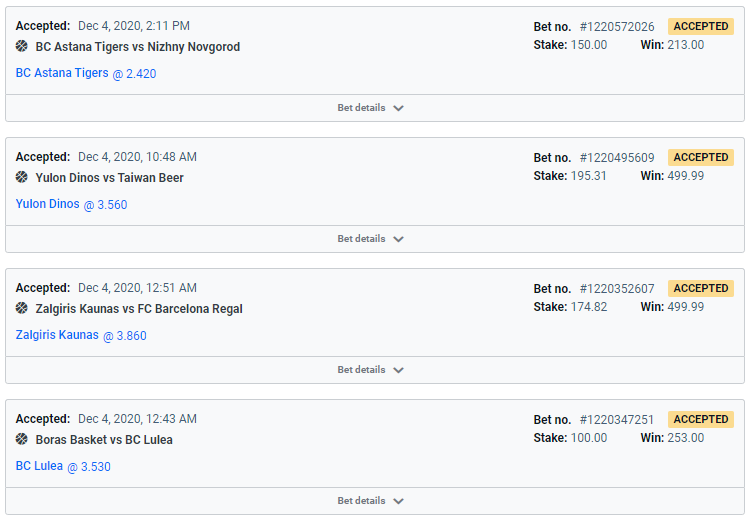Click ACCEPTED badge on bet #1220347251
Screen dimensions: 754x521
point(700,419)
